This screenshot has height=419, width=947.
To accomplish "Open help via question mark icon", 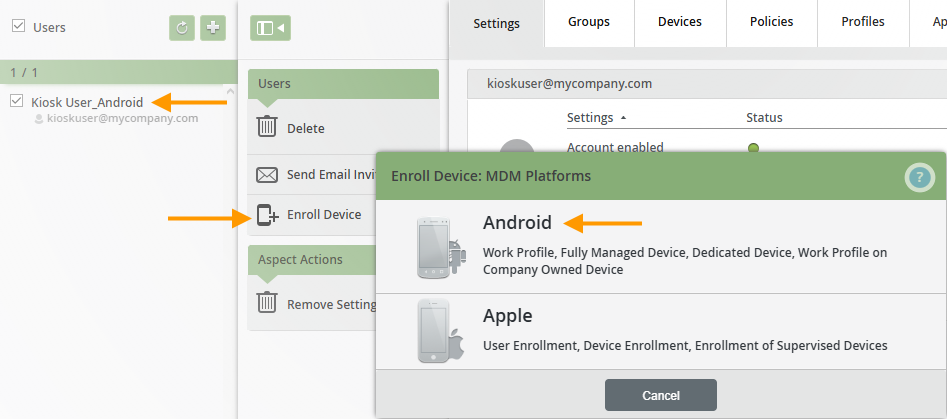I will 919,178.
